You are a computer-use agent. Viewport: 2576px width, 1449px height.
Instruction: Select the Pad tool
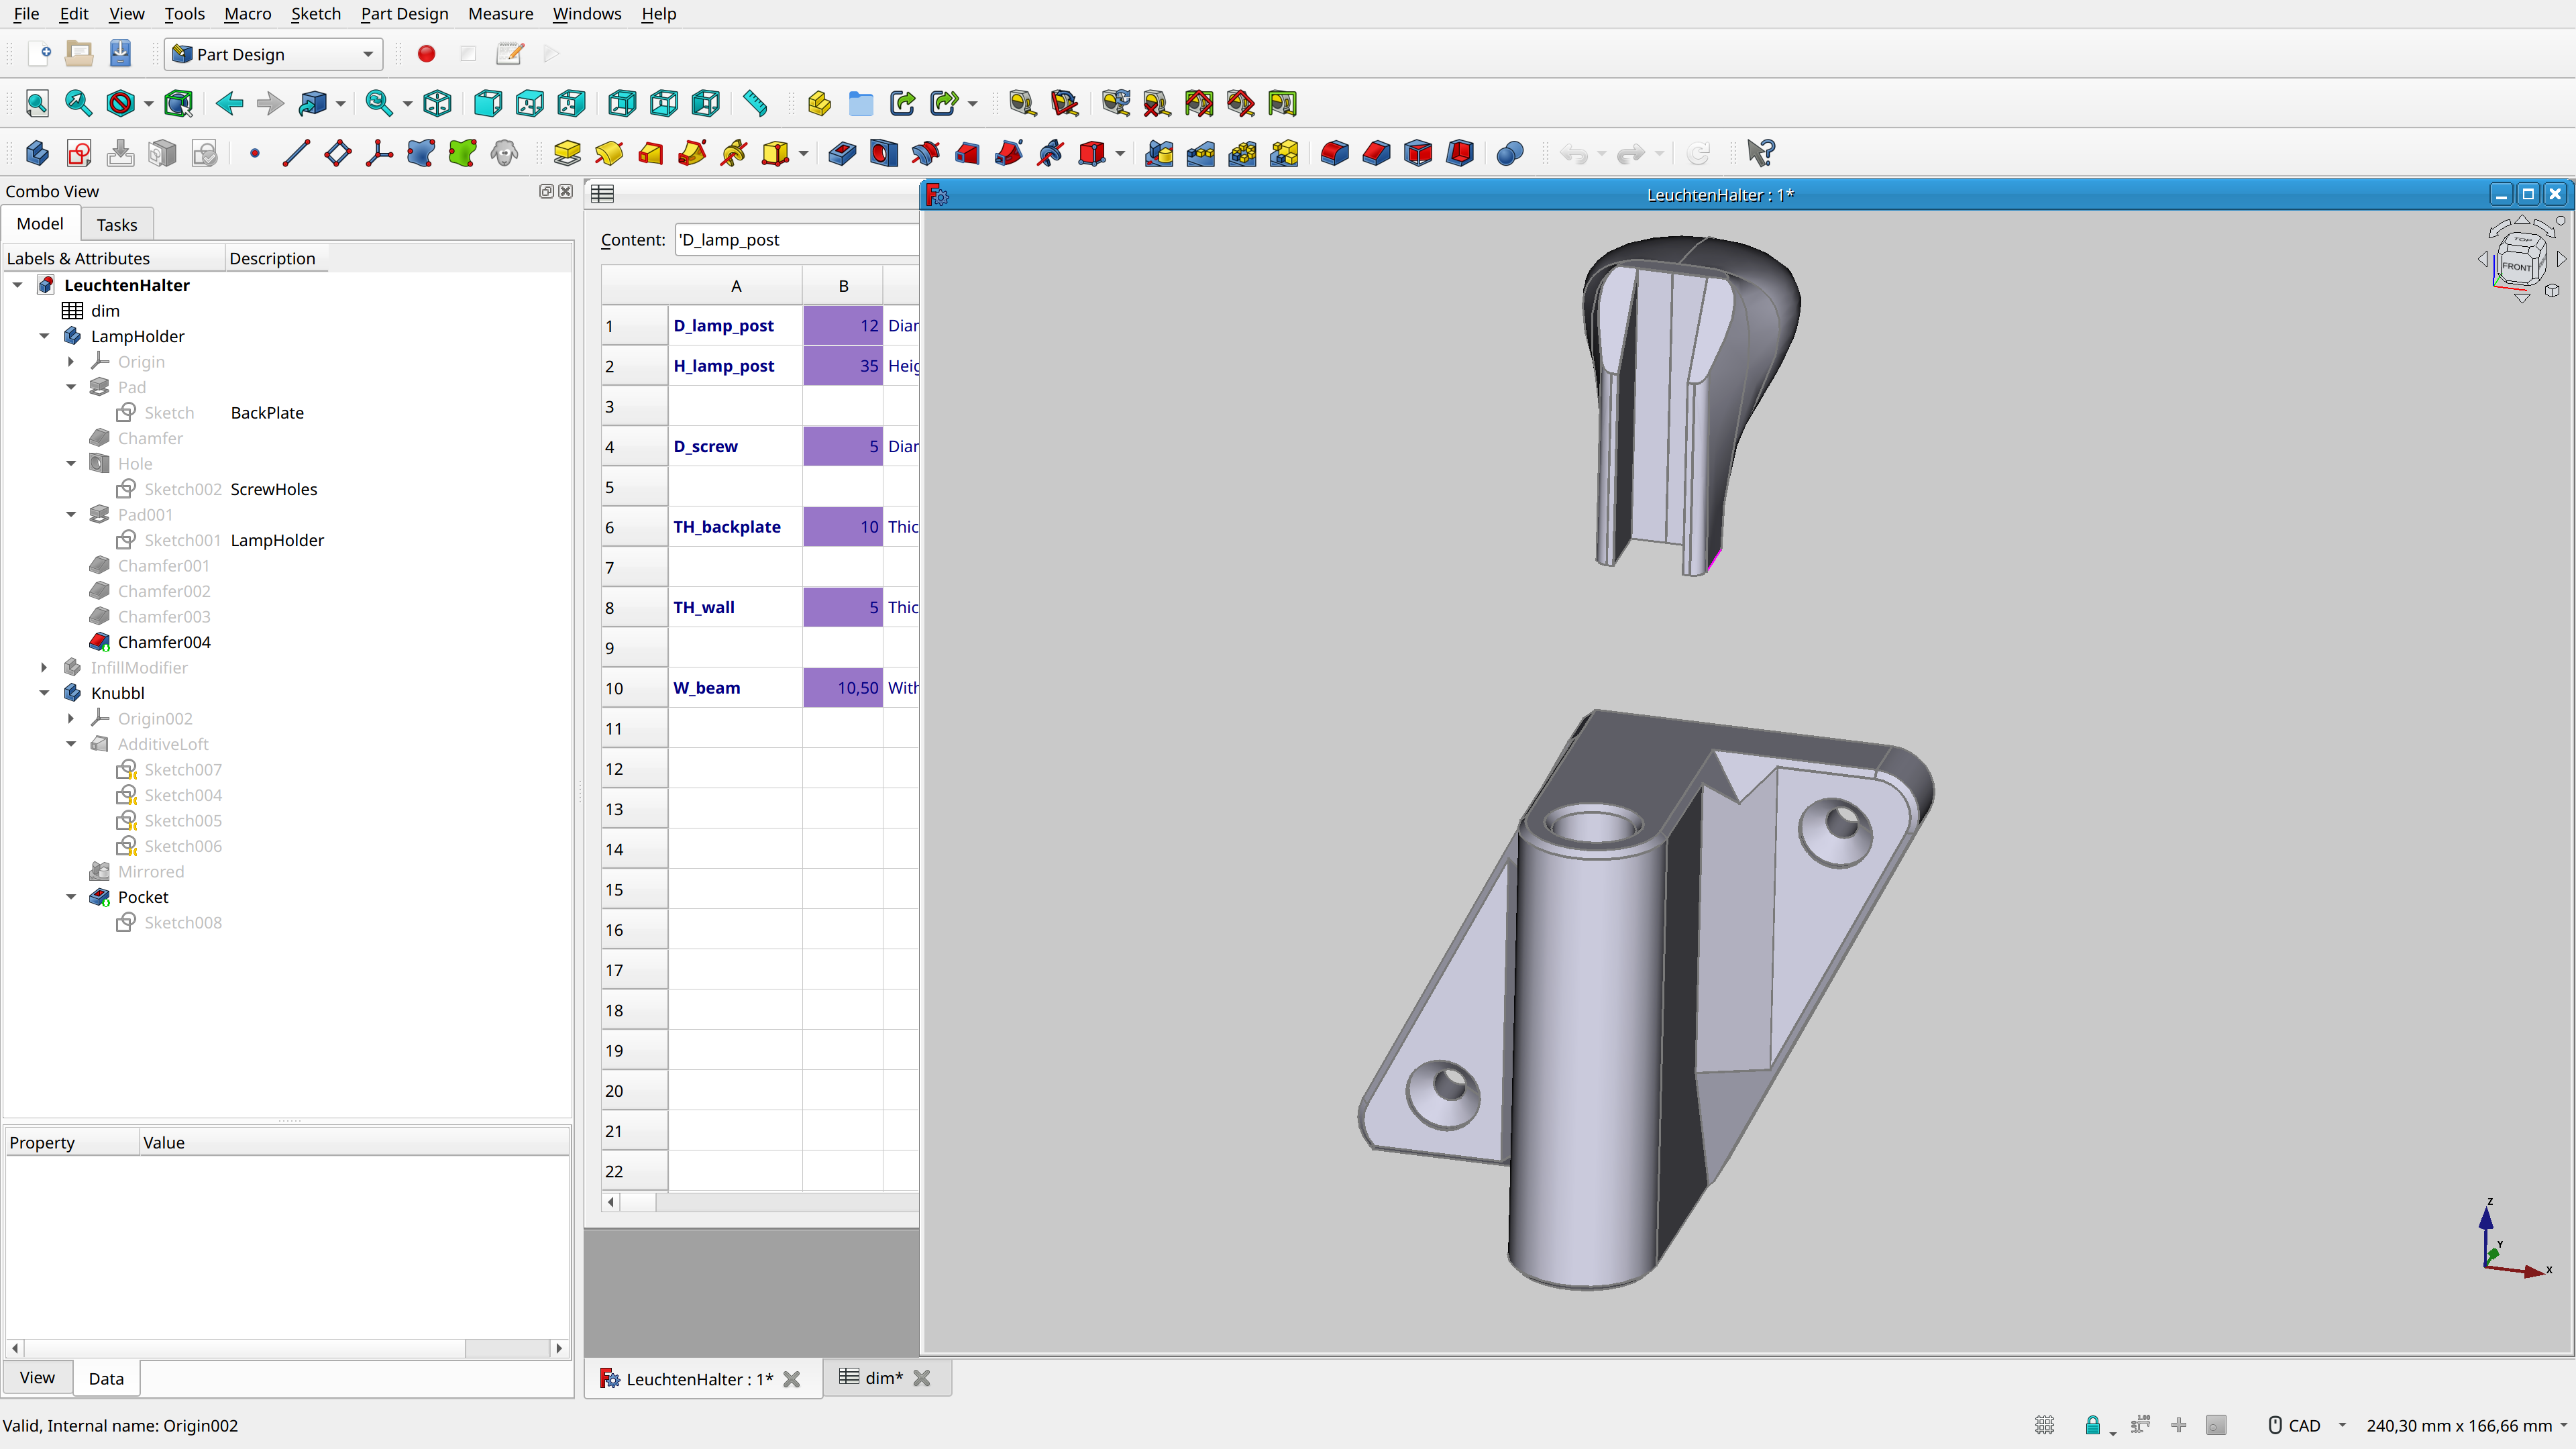567,153
